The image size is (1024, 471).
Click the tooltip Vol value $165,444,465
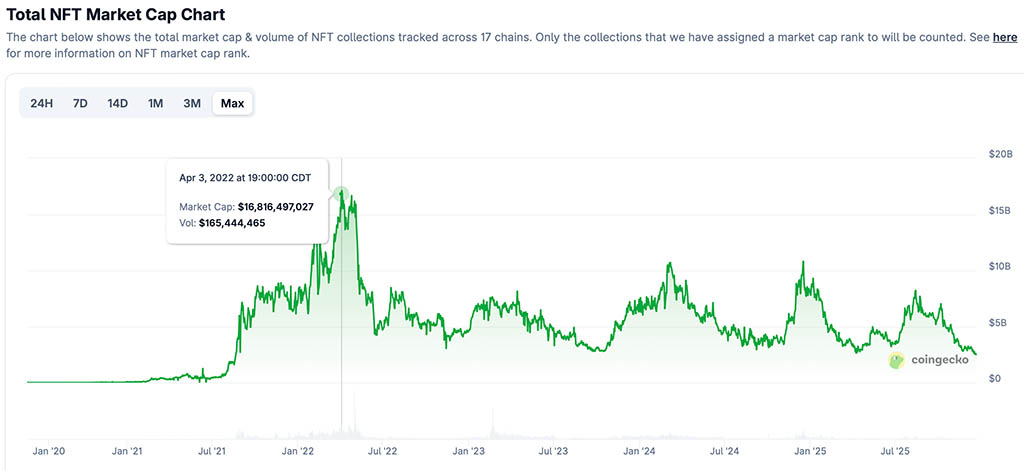(x=233, y=222)
